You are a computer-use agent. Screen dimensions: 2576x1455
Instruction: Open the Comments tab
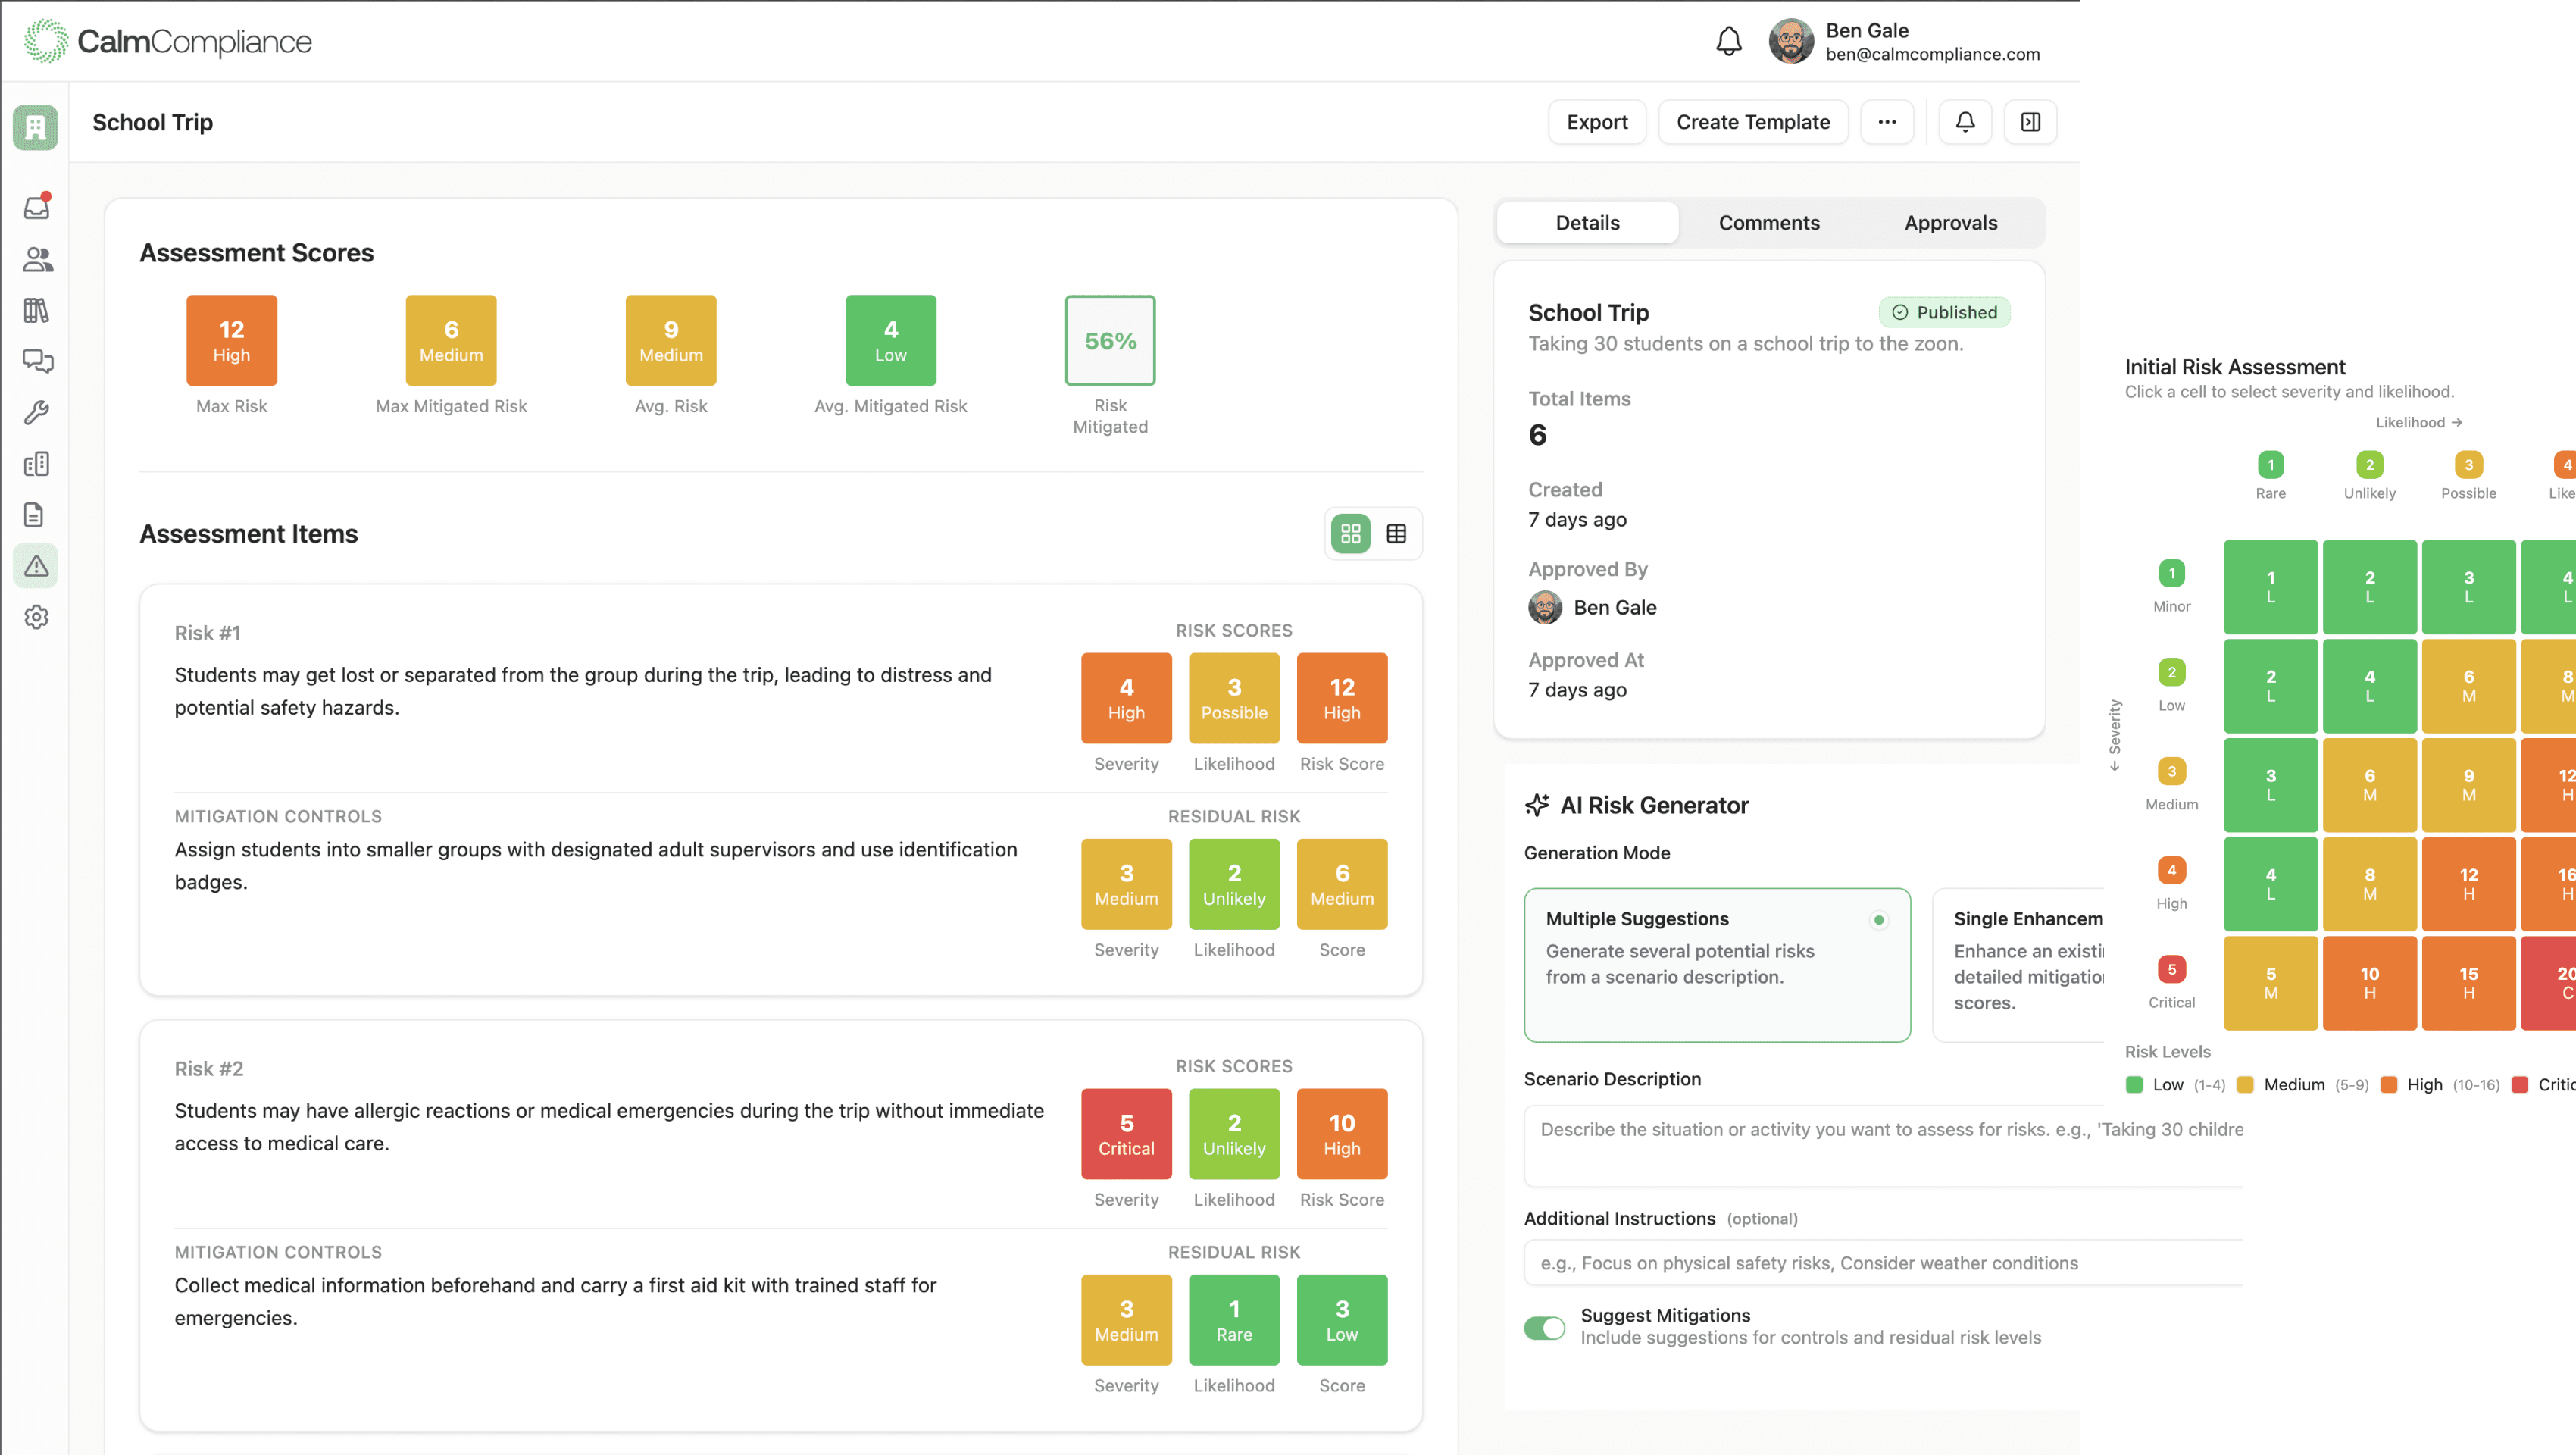(x=1769, y=222)
